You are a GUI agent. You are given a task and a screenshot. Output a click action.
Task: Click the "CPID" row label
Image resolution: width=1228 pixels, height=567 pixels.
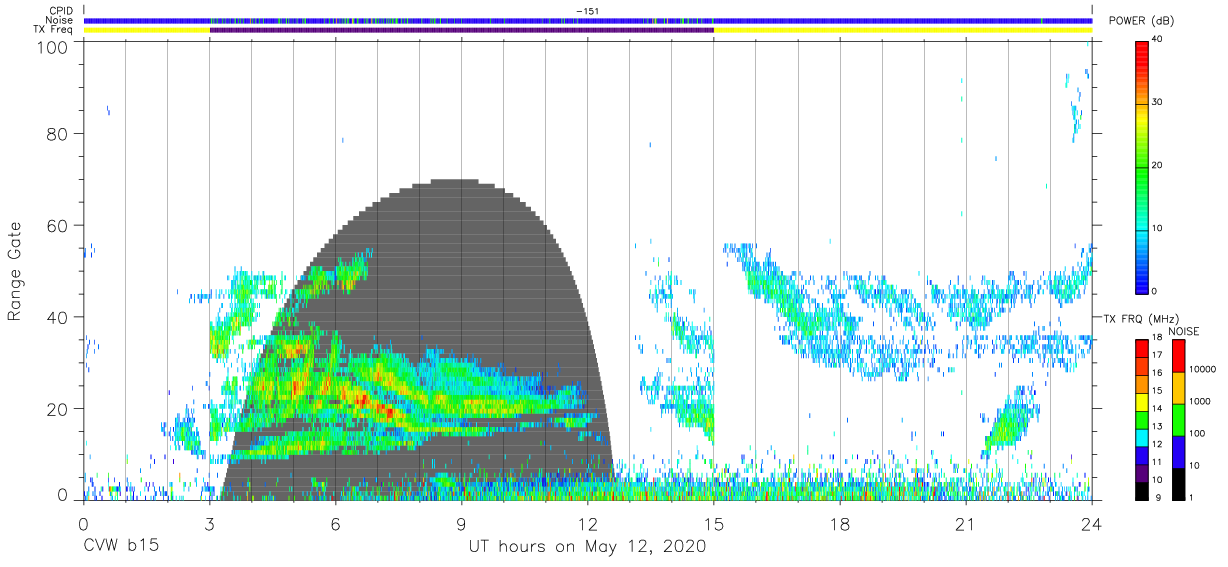click(x=61, y=10)
